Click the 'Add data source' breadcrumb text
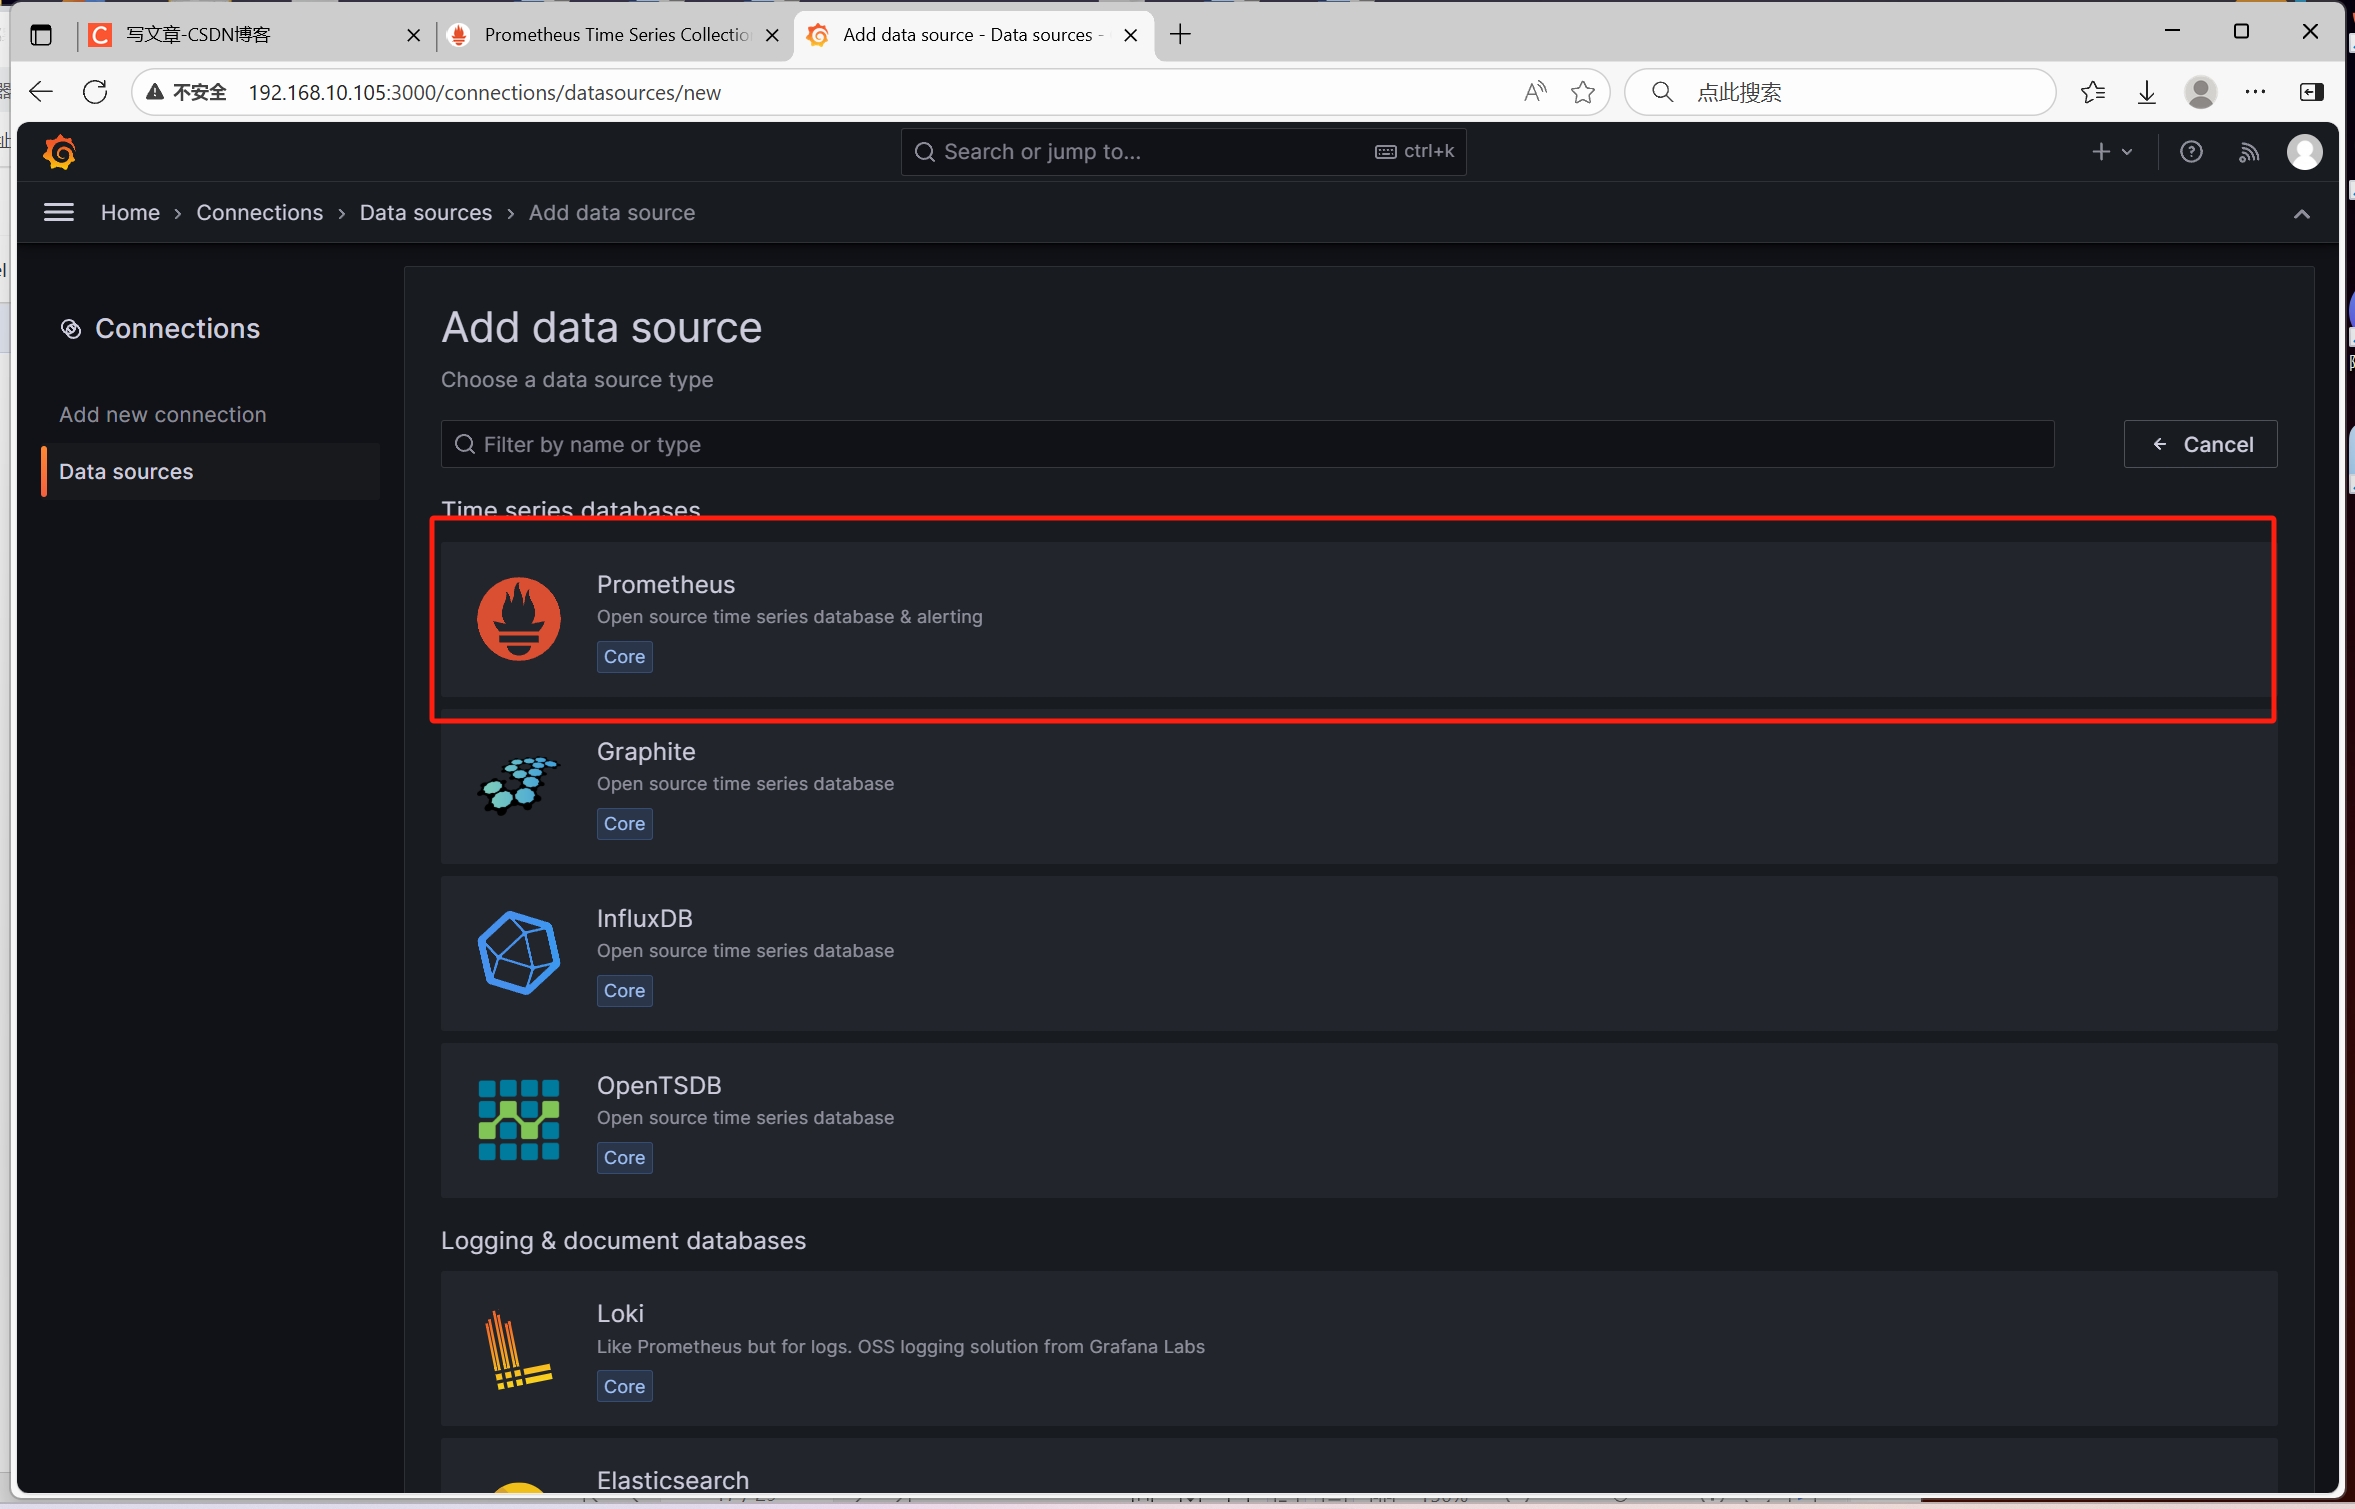 coord(611,213)
